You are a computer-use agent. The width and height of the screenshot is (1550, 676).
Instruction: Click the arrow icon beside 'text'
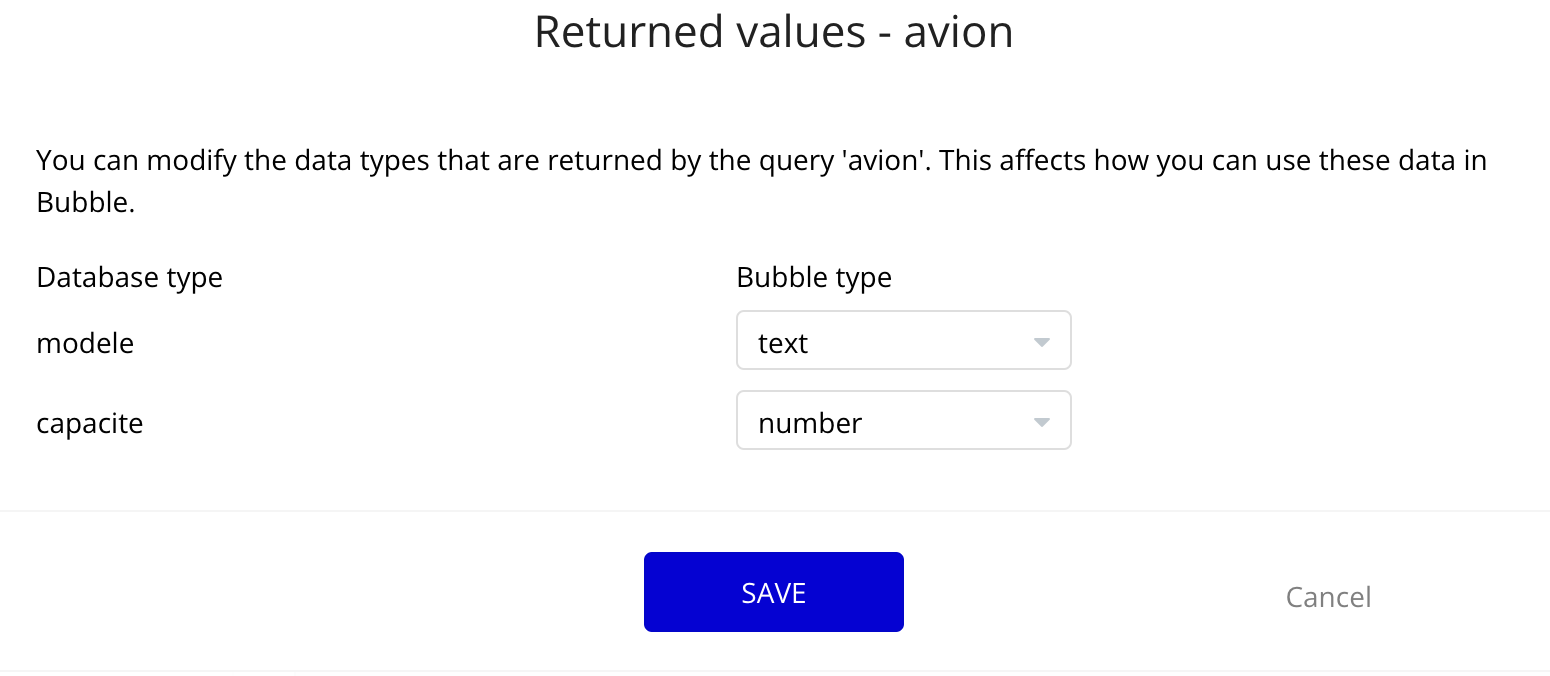click(x=1041, y=342)
